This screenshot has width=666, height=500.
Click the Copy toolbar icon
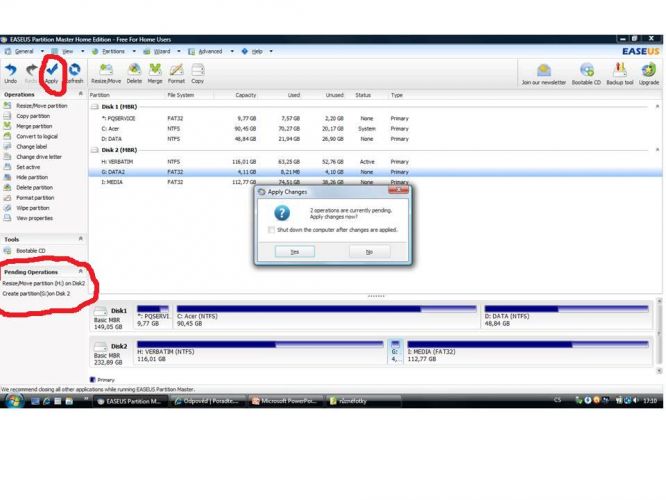198,73
